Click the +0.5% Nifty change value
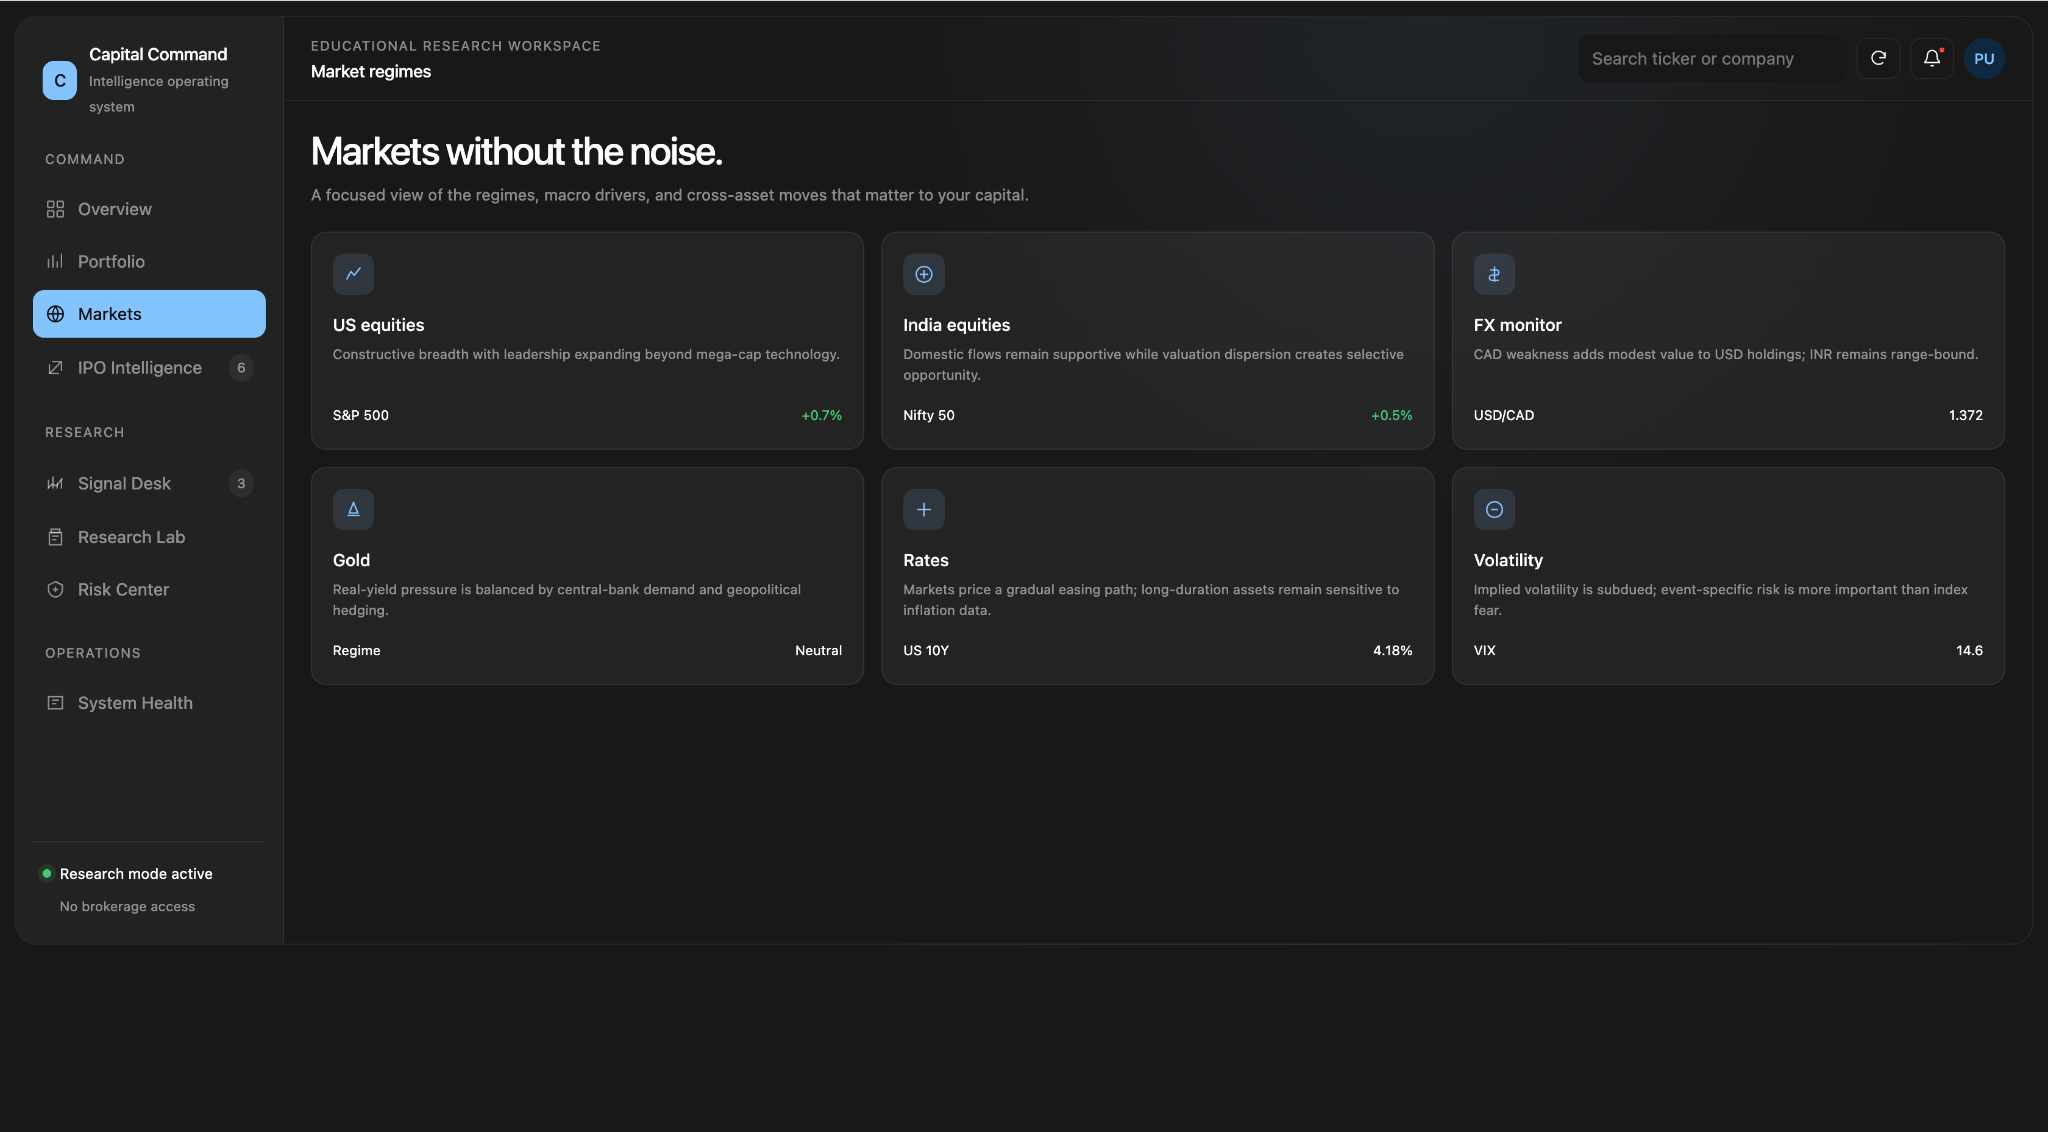Screen dimensions: 2048x1132 pos(1392,415)
